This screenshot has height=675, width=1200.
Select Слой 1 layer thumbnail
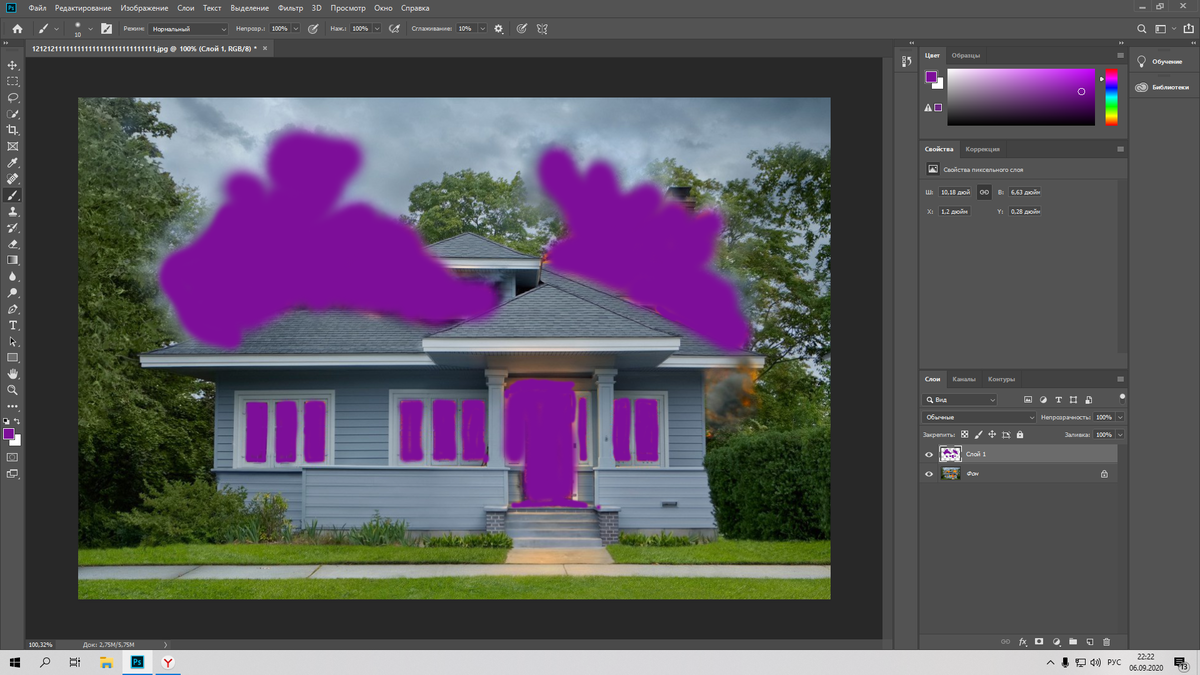coord(950,454)
